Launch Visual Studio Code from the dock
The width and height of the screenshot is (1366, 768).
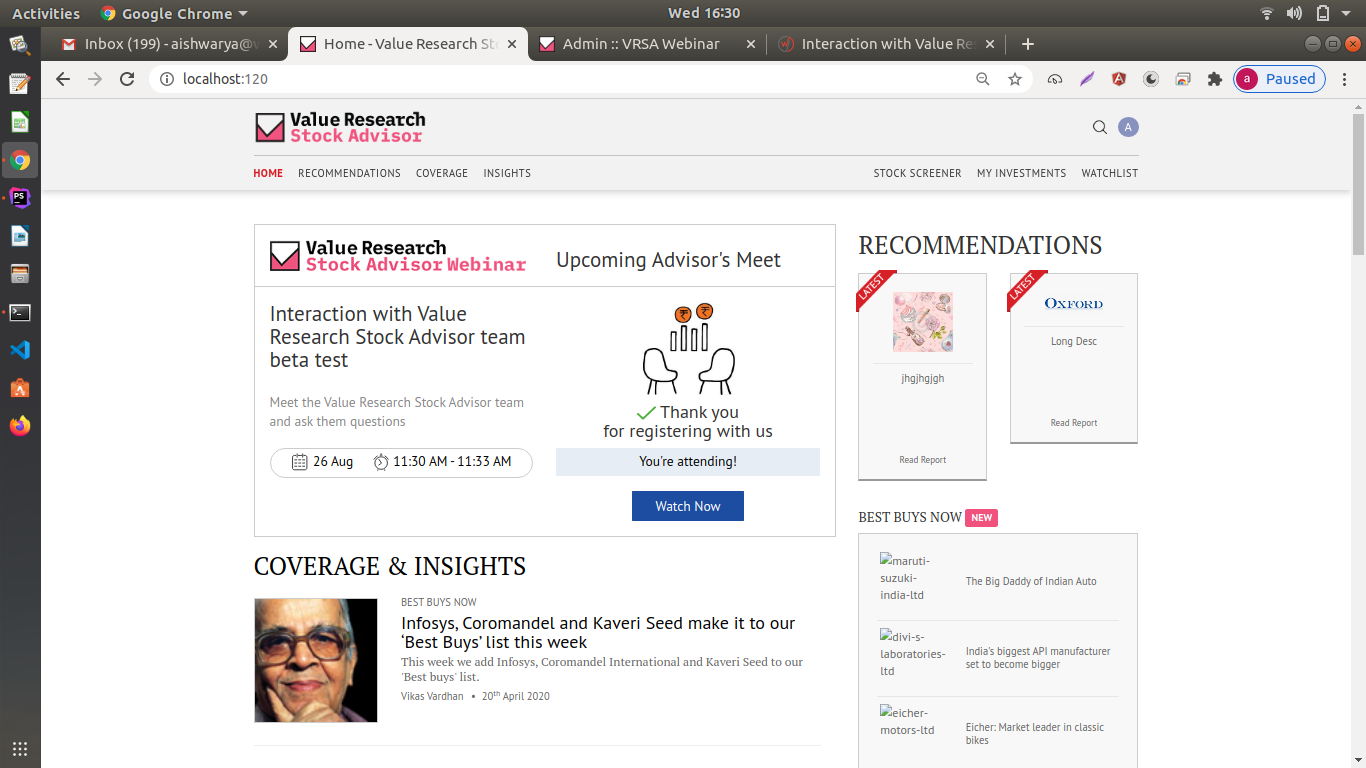point(20,350)
